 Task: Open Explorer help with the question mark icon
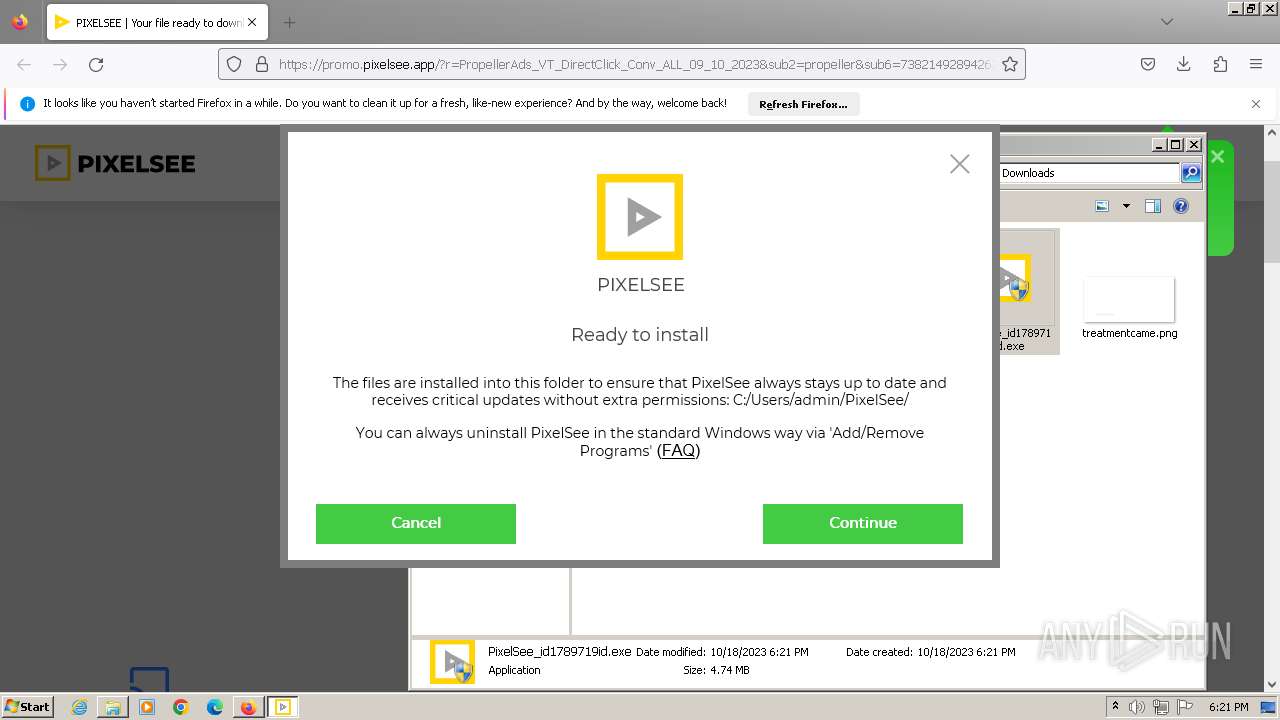point(1181,206)
